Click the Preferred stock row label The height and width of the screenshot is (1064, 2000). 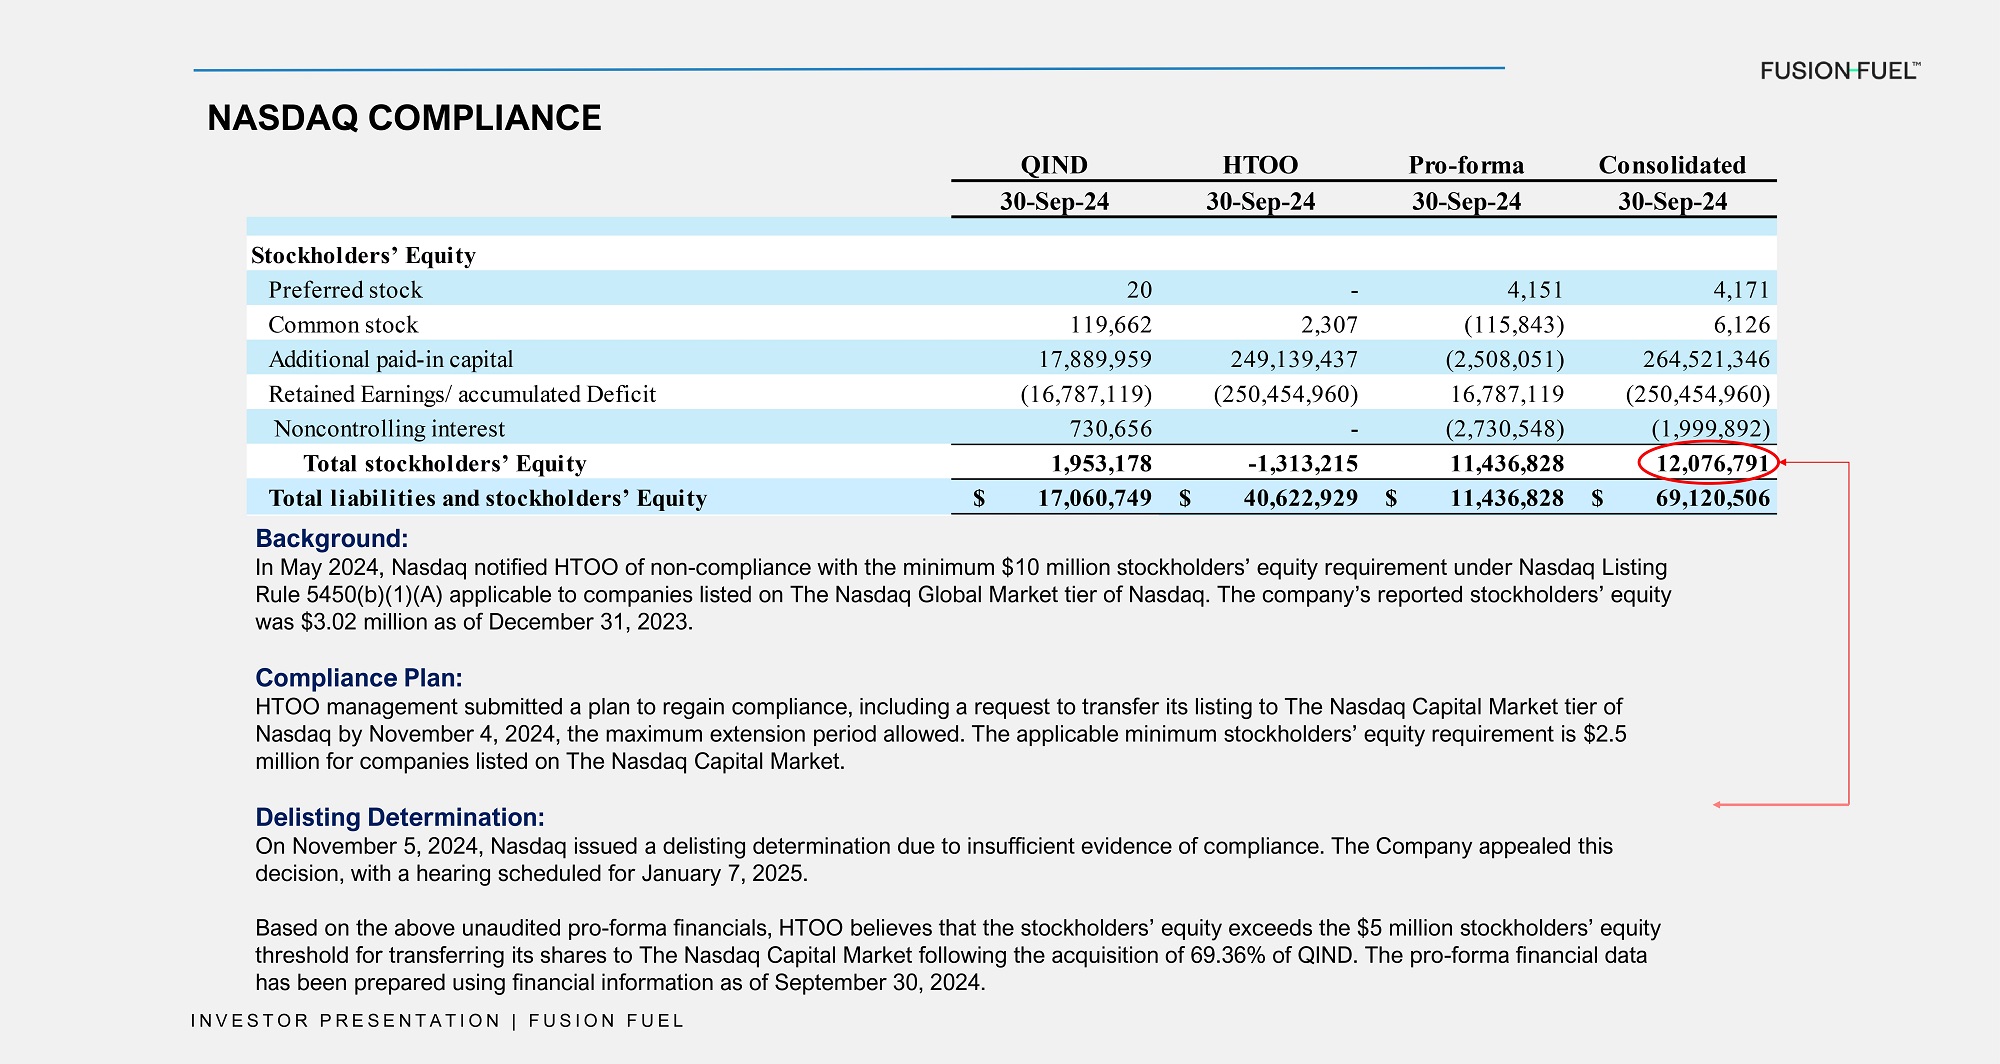click(345, 290)
